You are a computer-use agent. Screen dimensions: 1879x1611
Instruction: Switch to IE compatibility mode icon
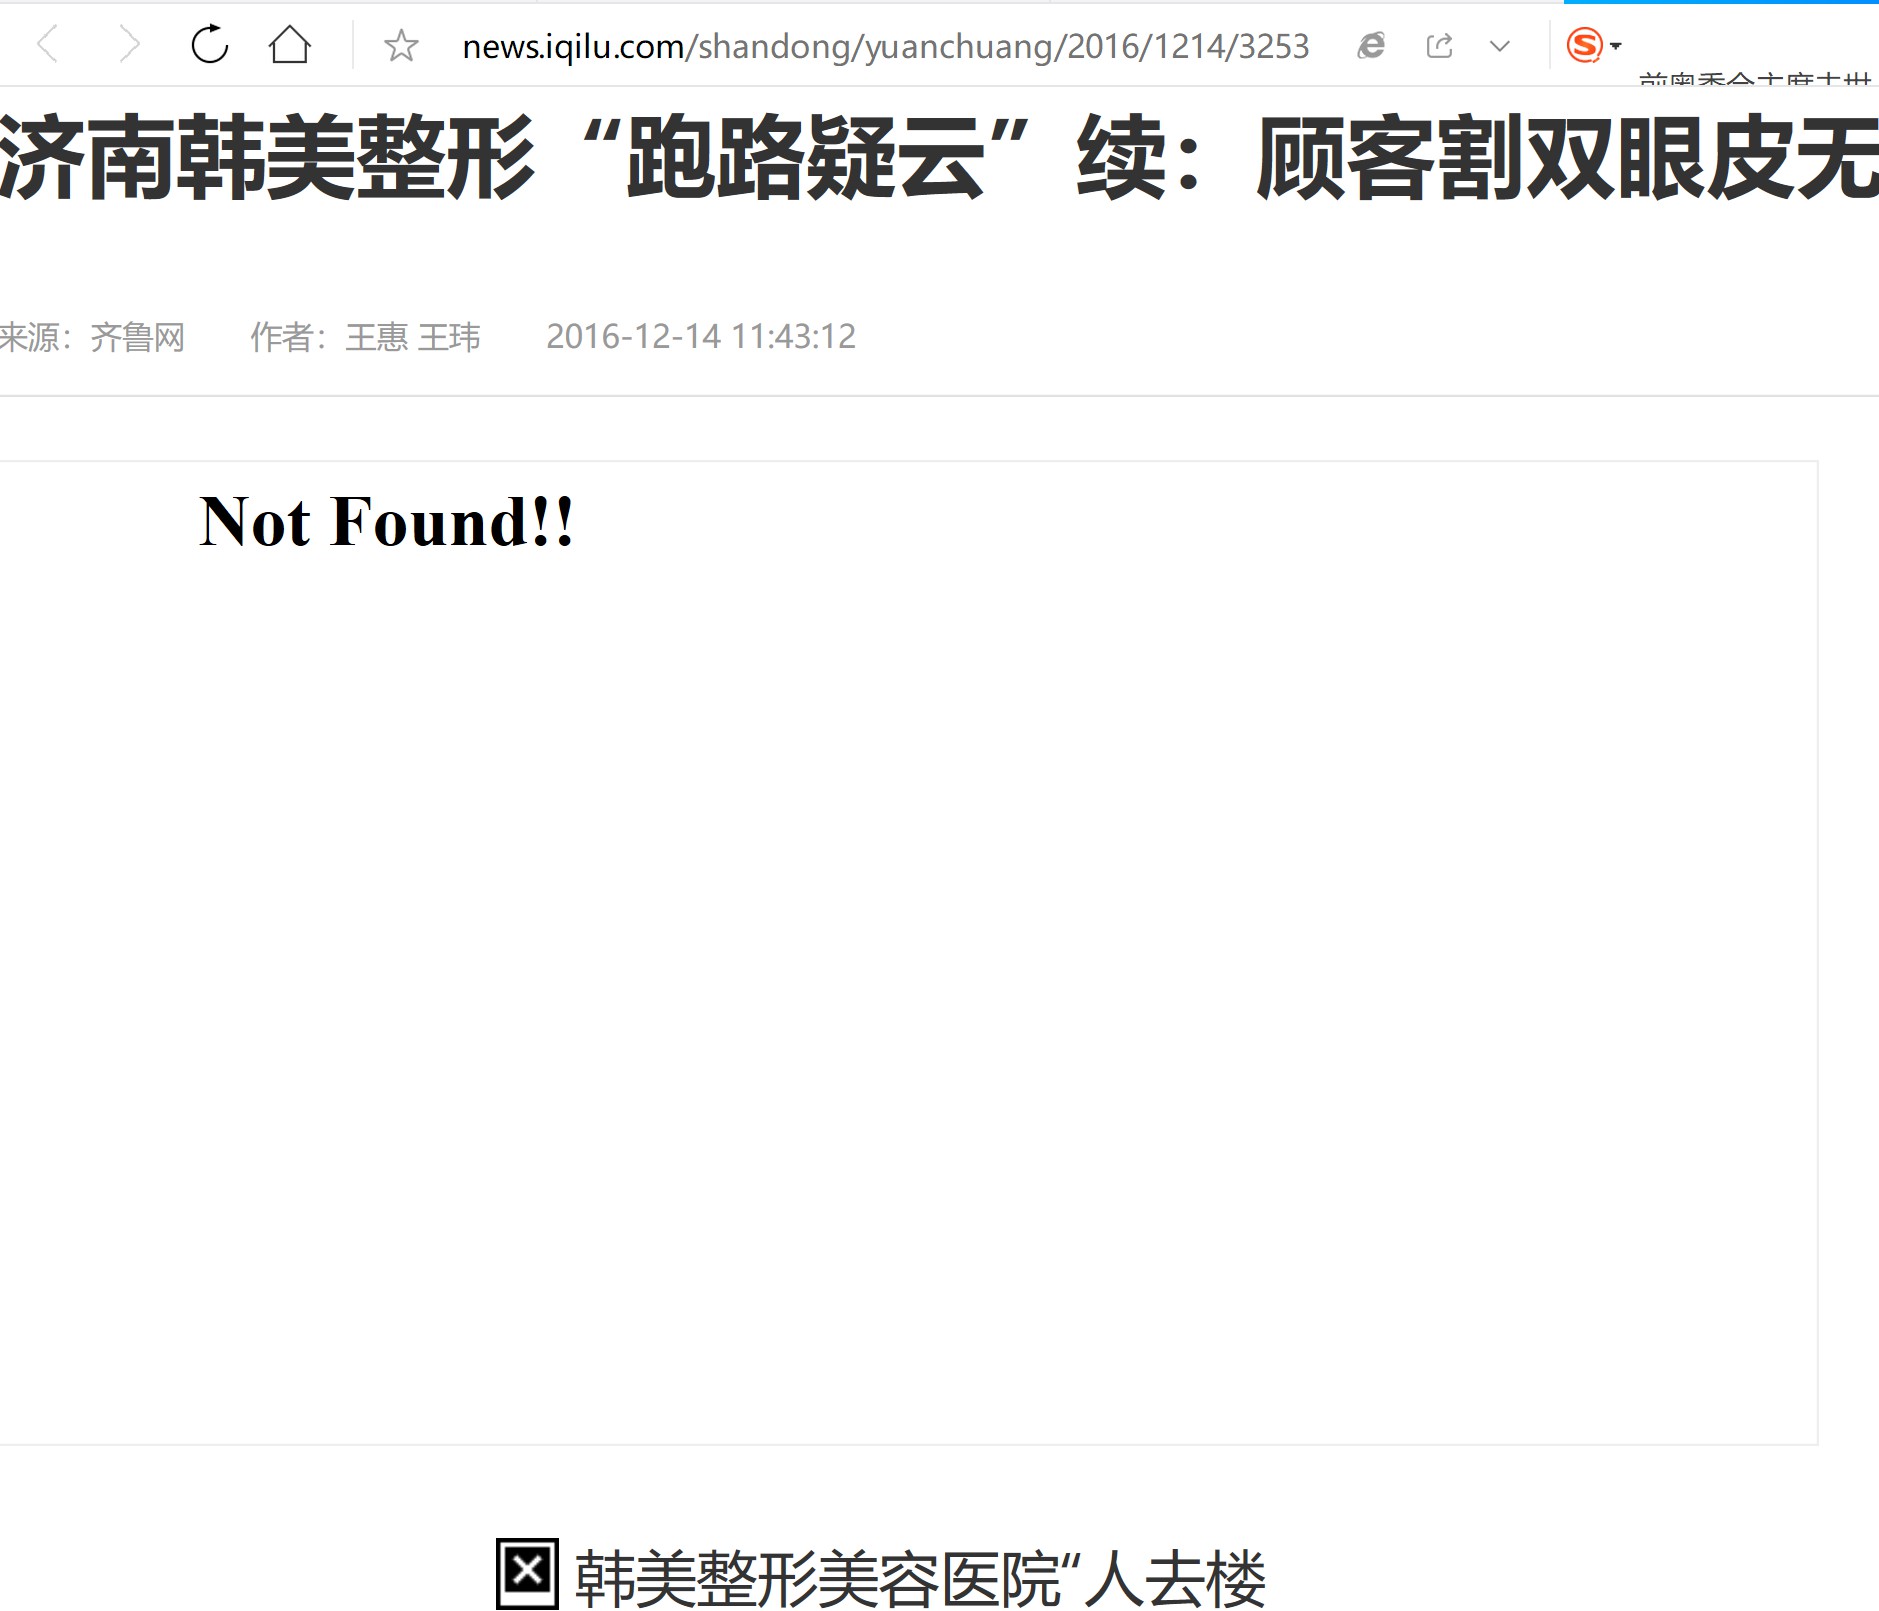1371,45
